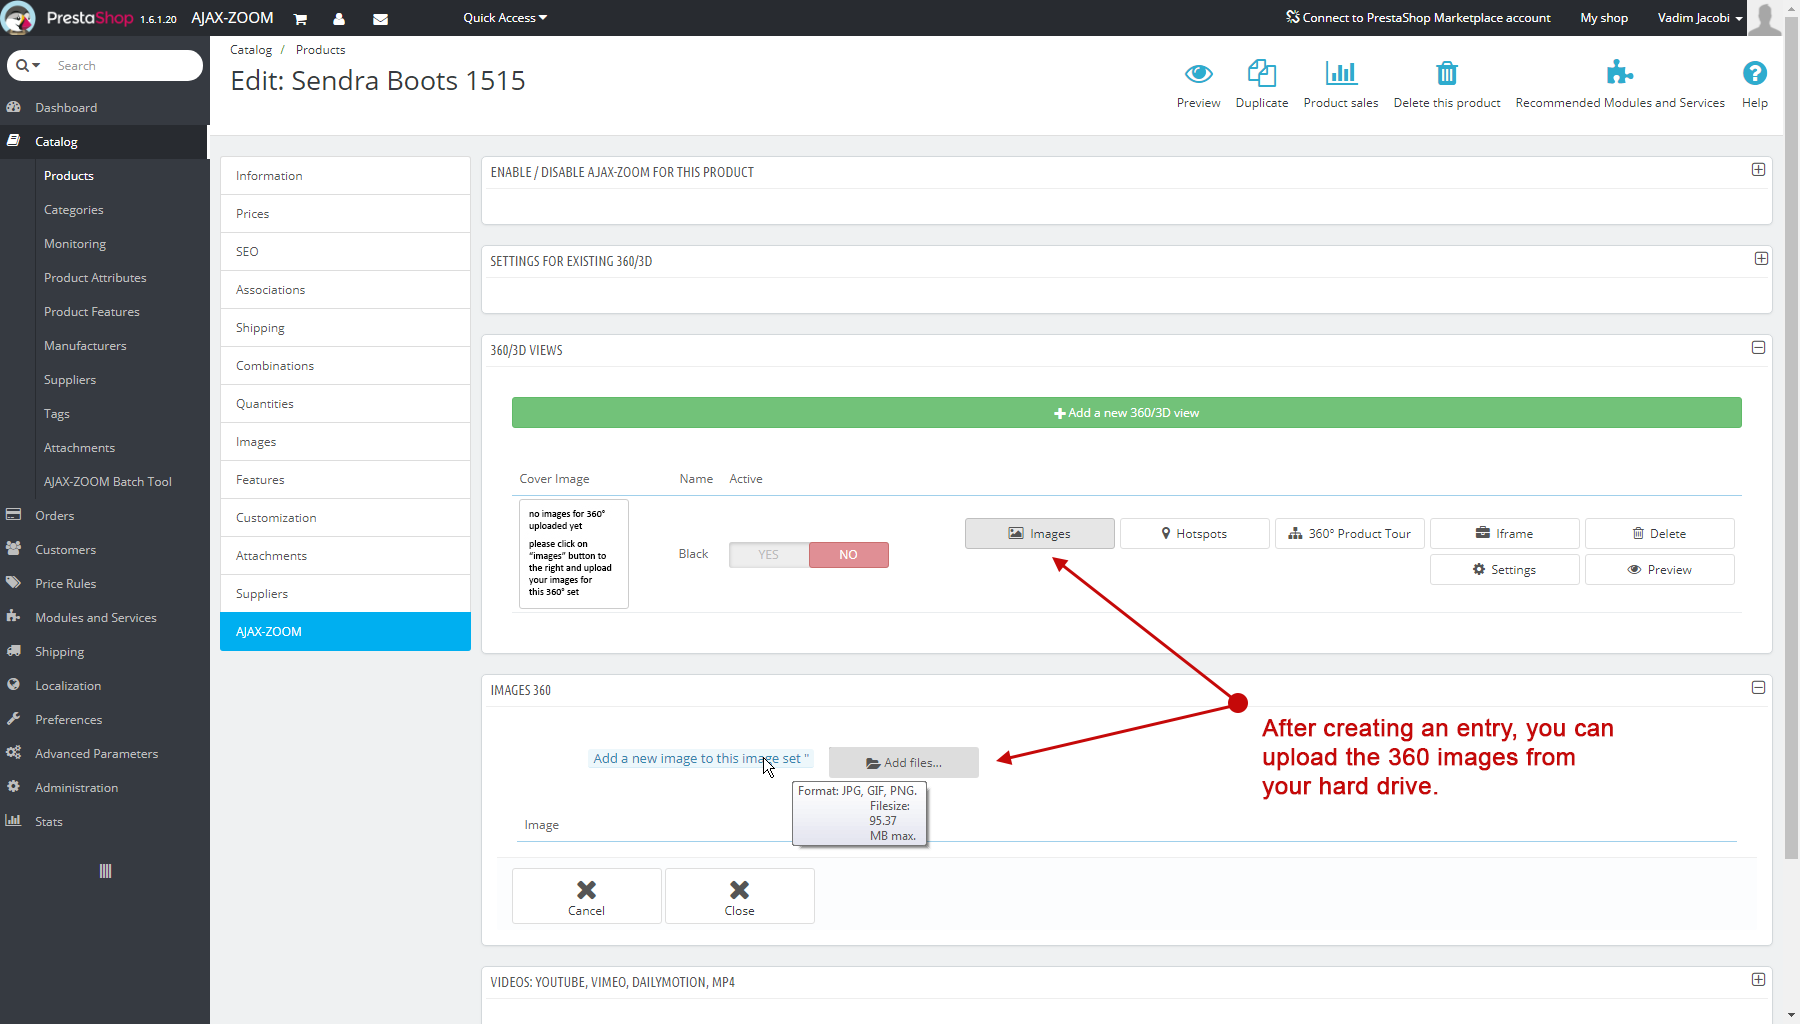Screen dimensions: 1800x1024
Task: Open the Price Rules sidebar menu
Action: 104,584
